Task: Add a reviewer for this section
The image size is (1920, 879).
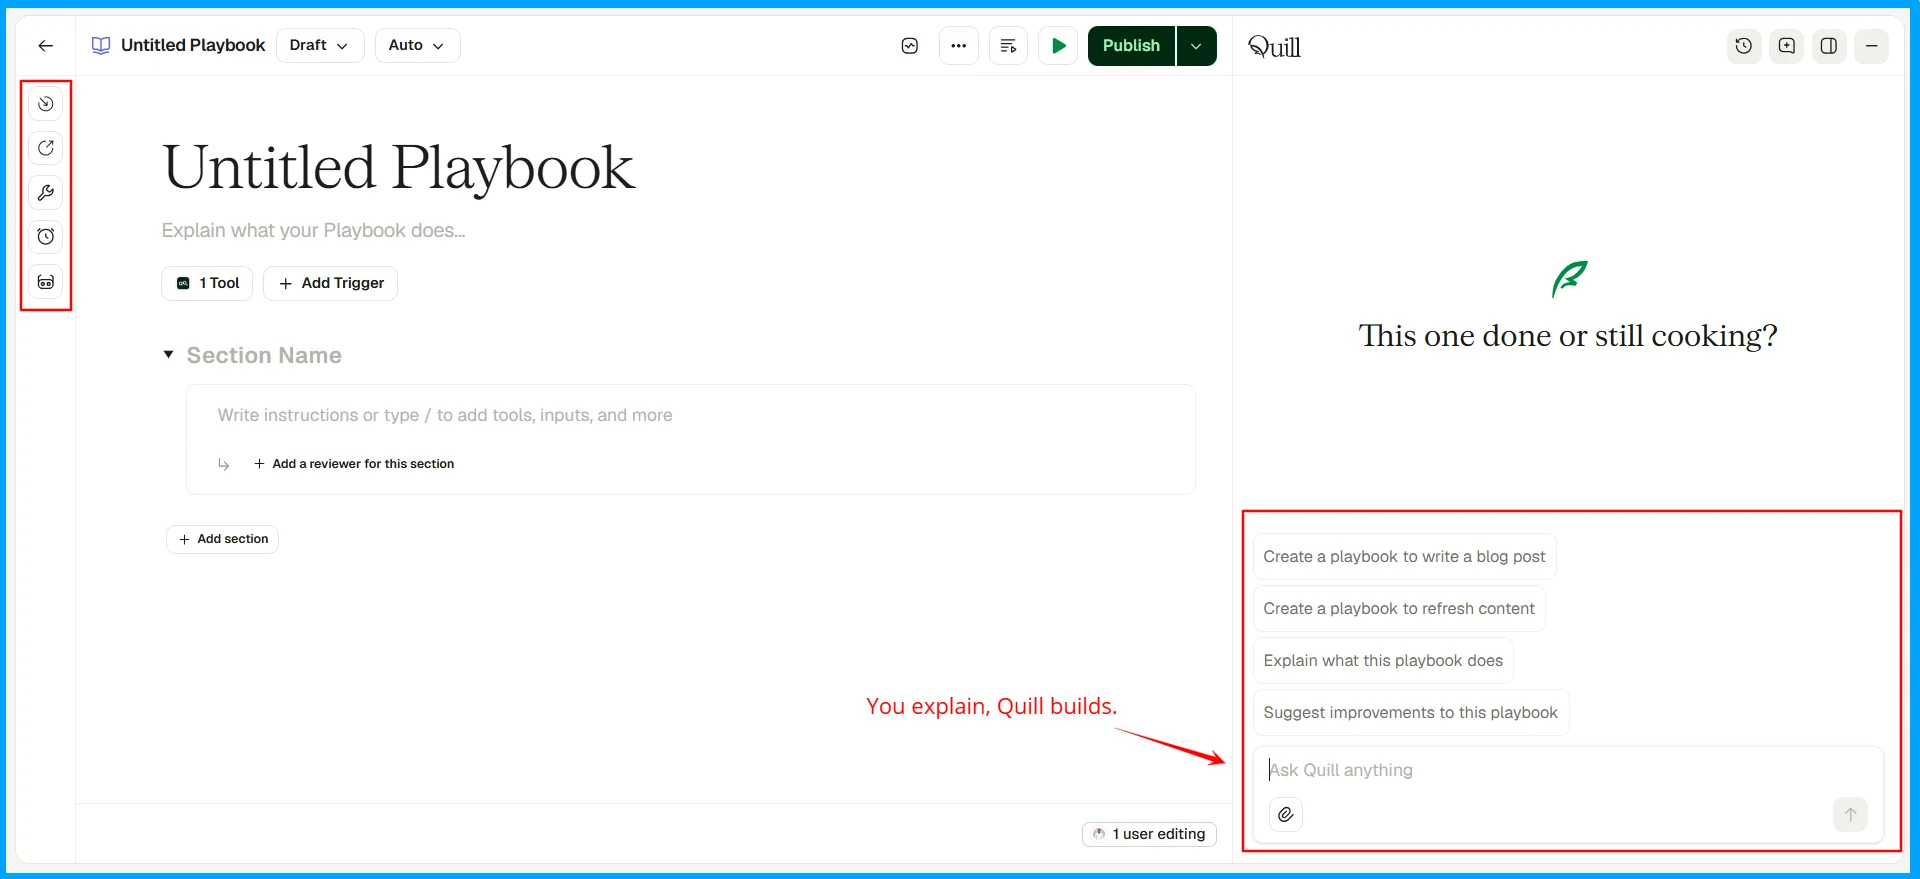Action: (x=354, y=464)
